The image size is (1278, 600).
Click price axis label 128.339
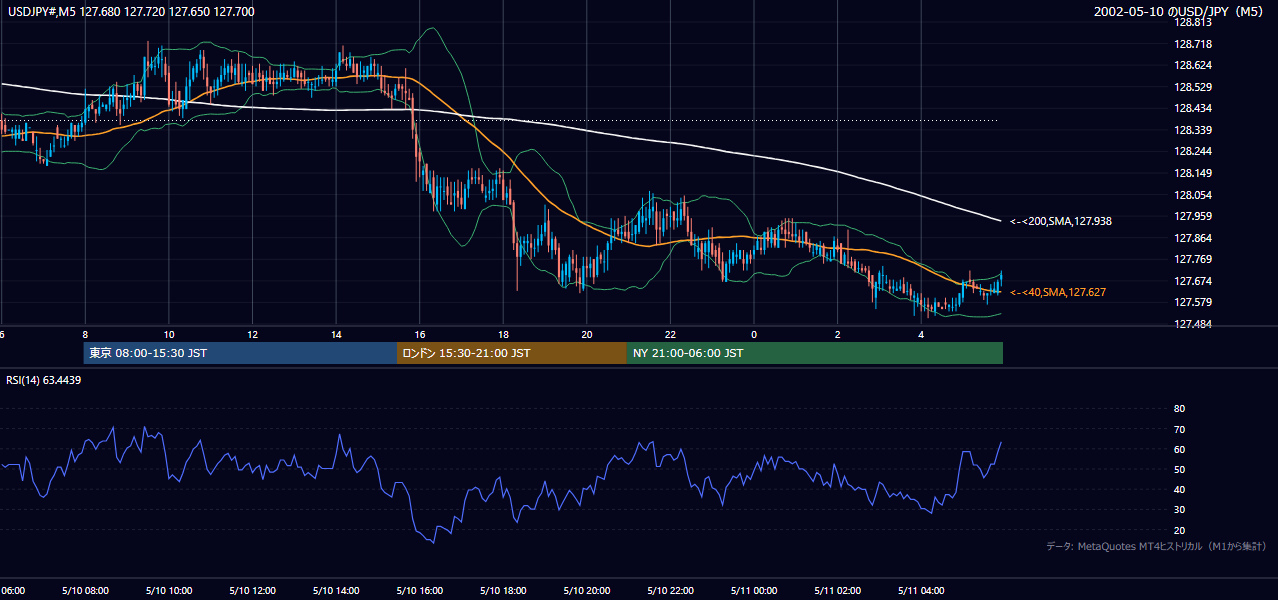[x=1192, y=130]
